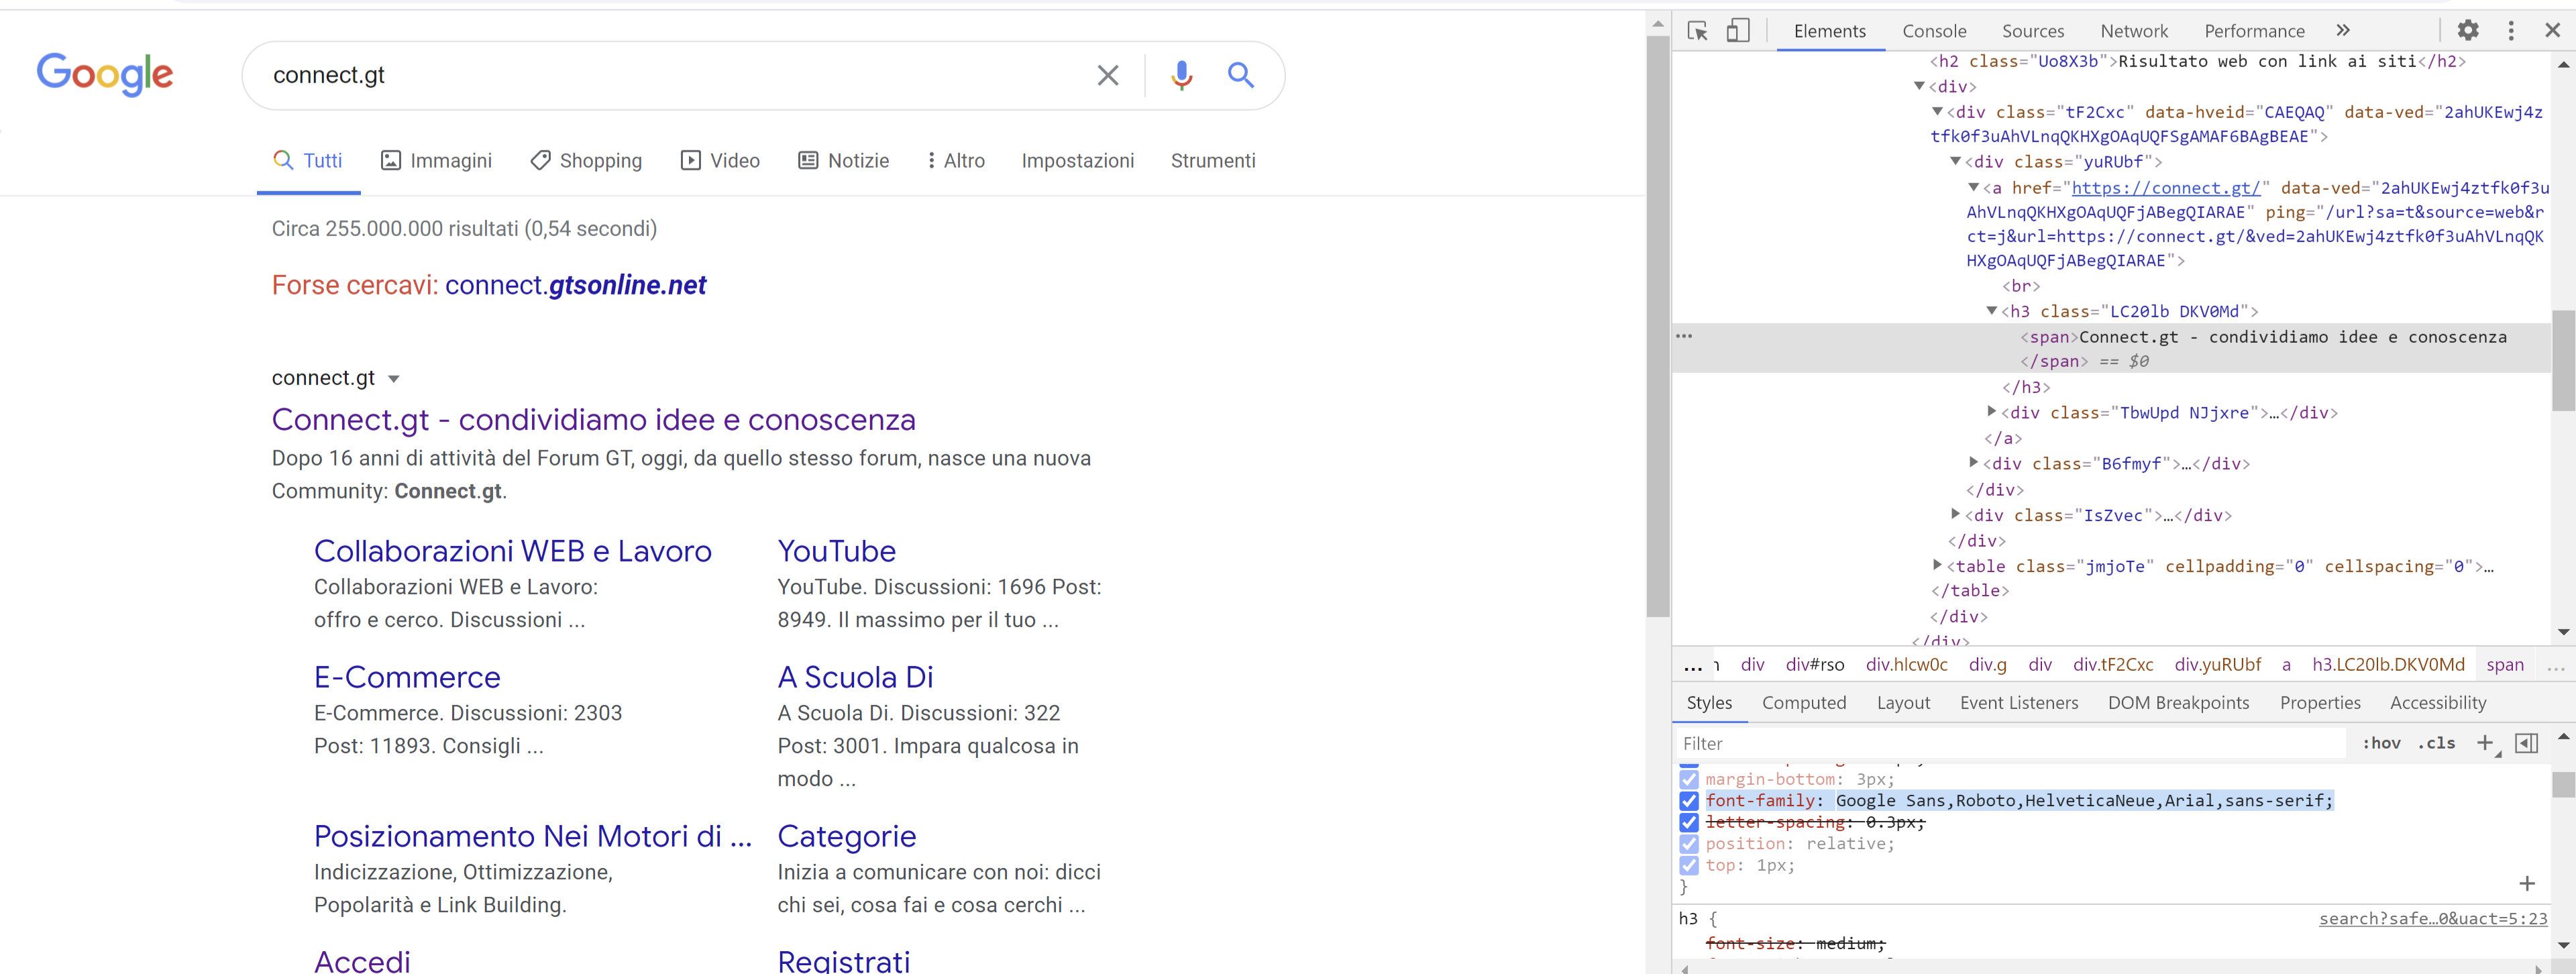Toggle computed styles sidebar icon
This screenshot has width=2576, height=974.
(2526, 743)
